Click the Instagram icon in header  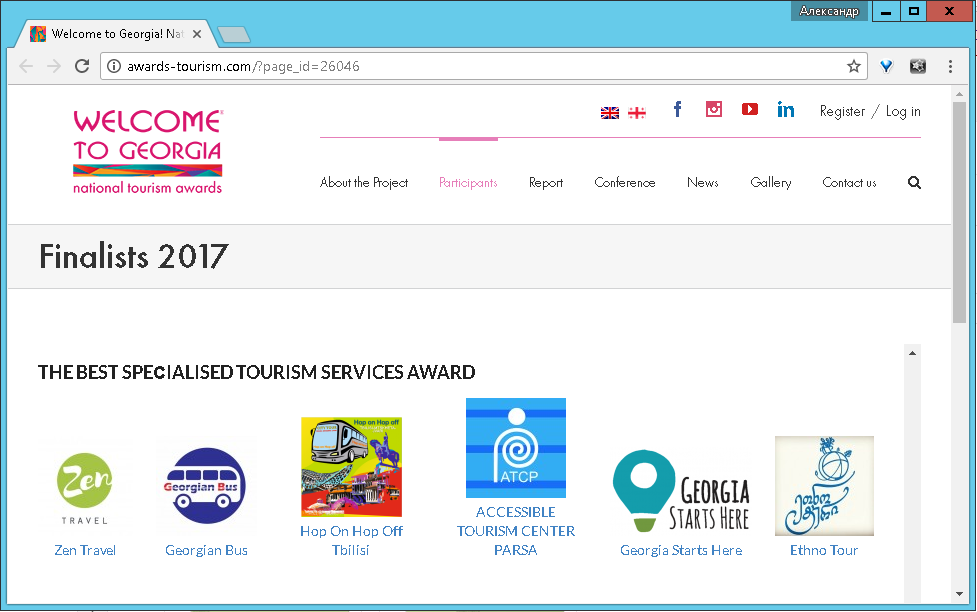713,110
